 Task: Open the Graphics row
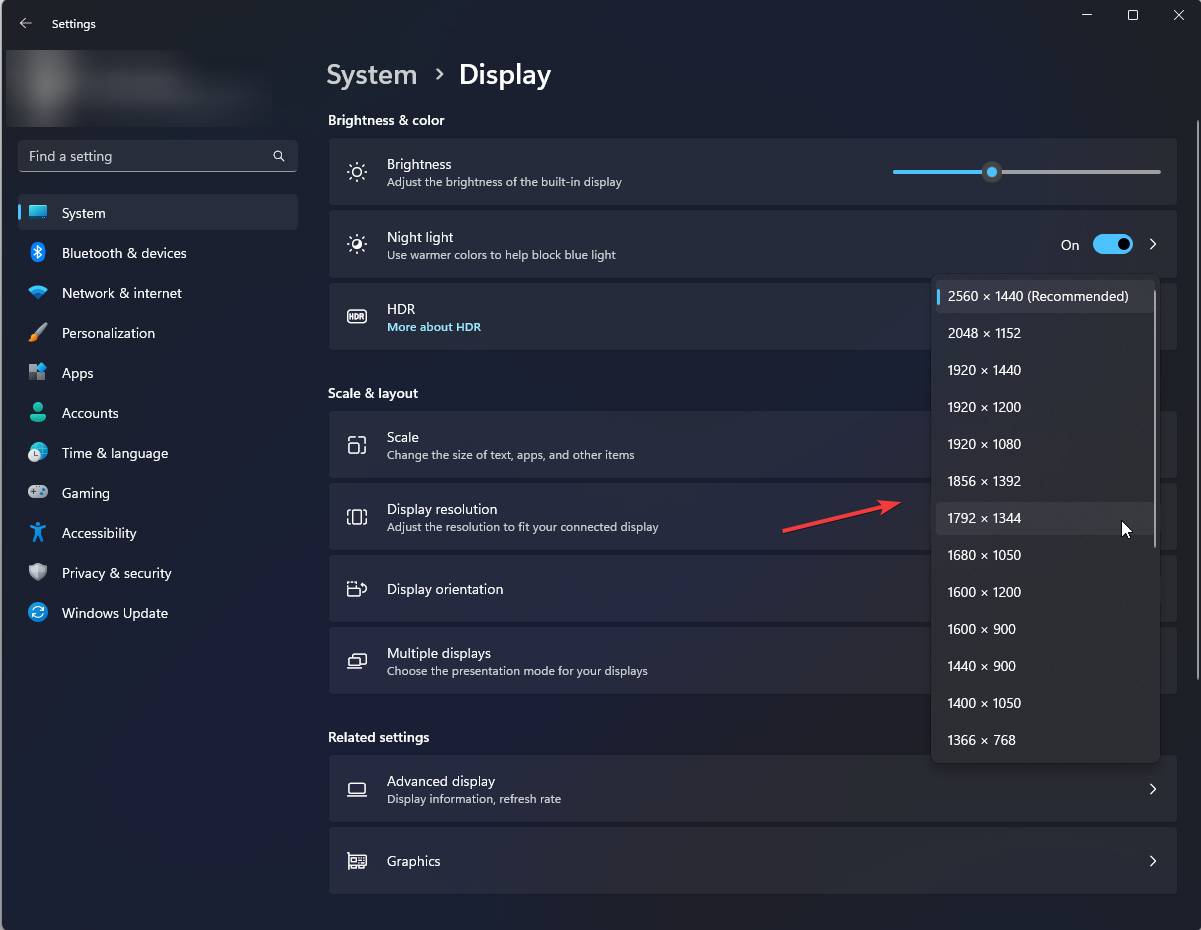tap(753, 861)
